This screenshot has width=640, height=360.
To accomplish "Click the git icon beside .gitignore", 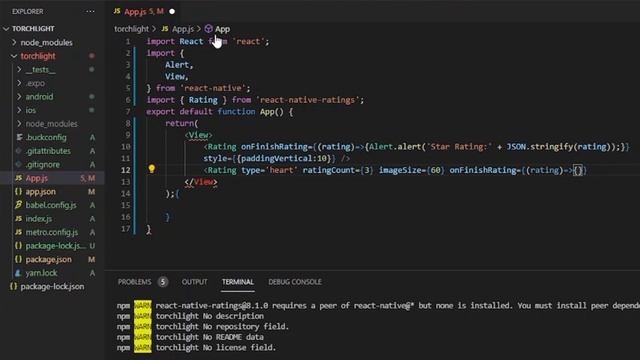I will pos(18,164).
